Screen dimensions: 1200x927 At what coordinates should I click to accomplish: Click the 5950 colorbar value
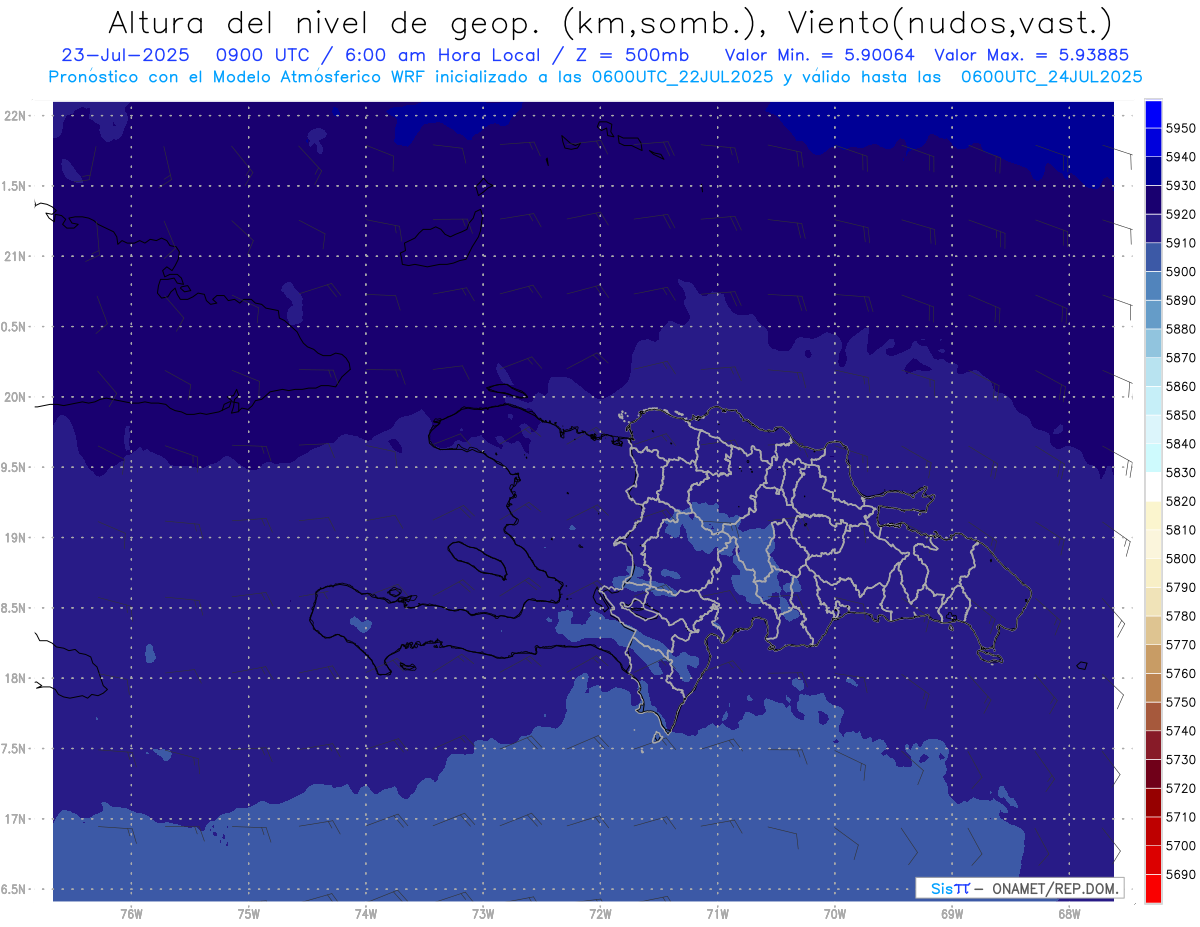pyautogui.click(x=1180, y=128)
